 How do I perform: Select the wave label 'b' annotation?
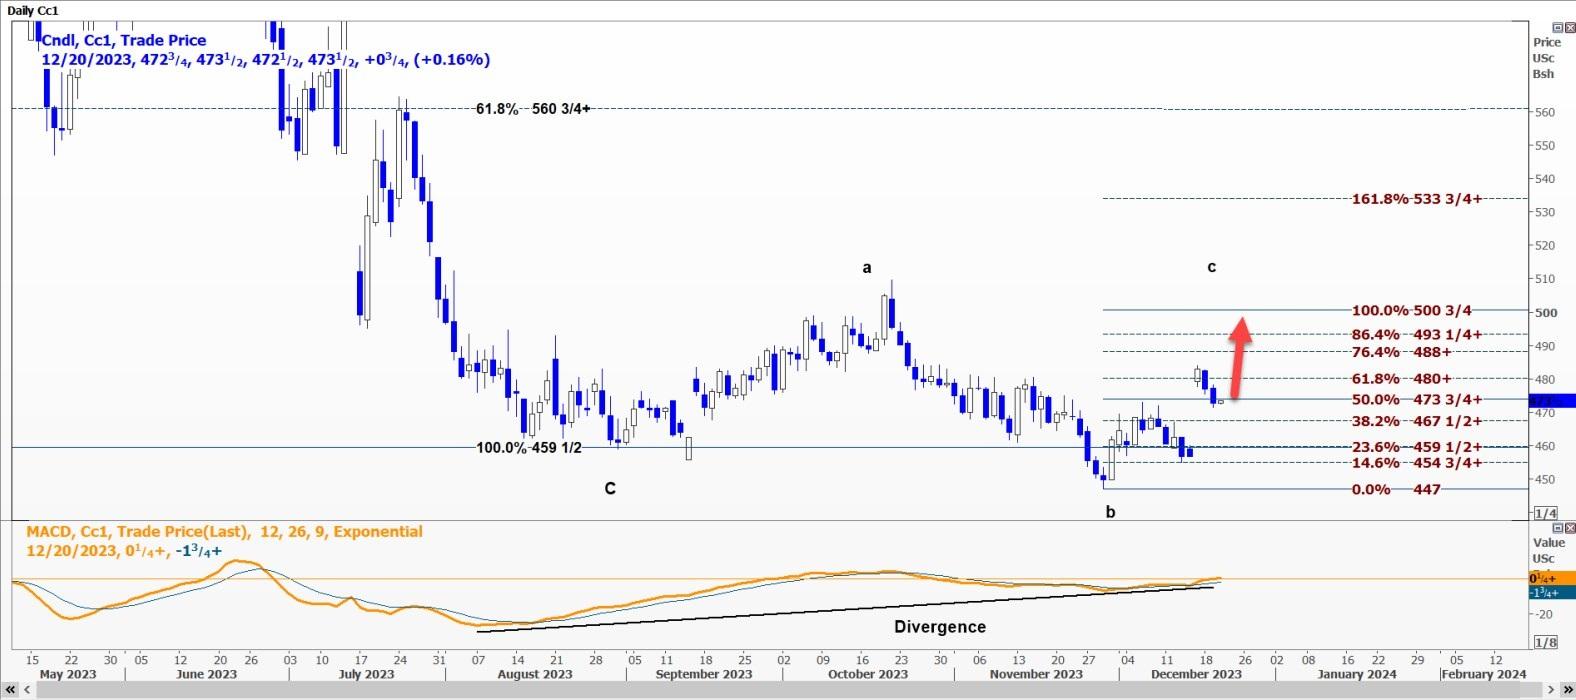pos(1110,512)
